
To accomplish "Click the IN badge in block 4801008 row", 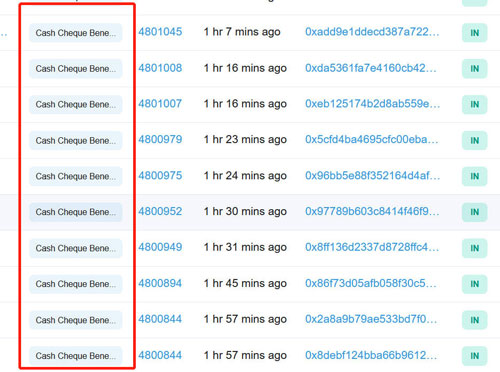I will (475, 69).
